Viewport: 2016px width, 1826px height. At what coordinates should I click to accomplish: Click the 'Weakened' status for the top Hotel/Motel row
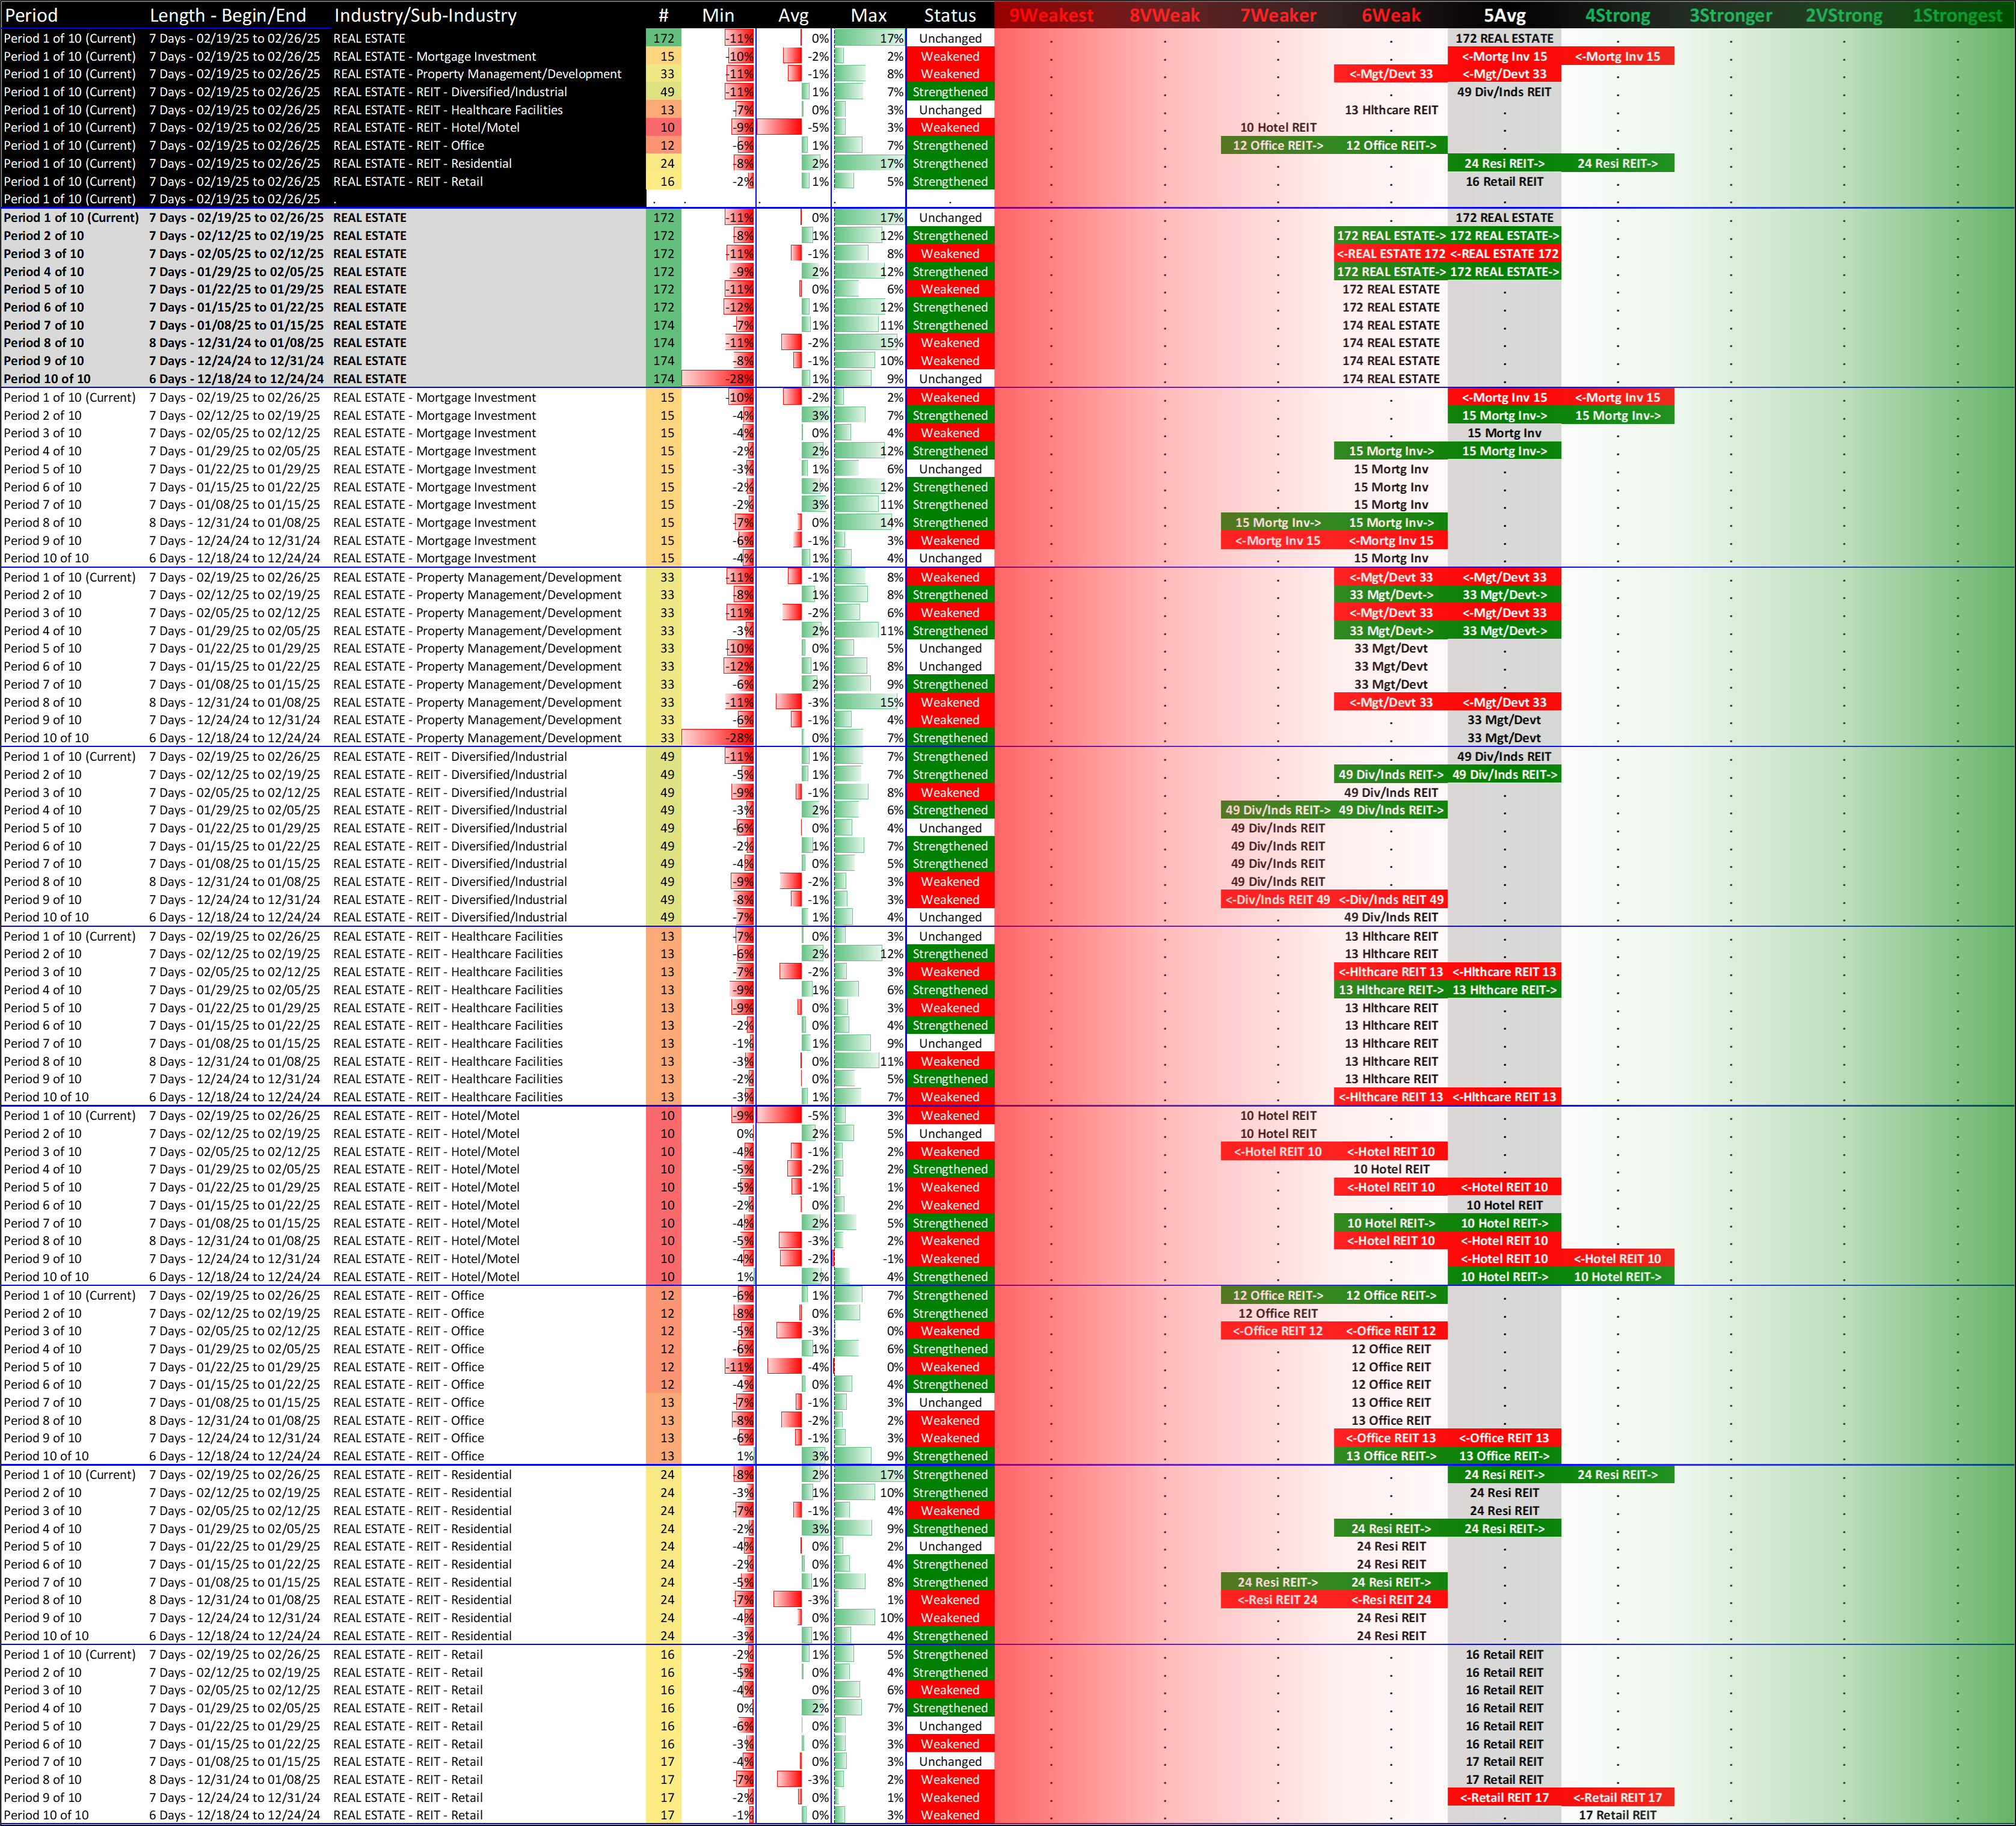(949, 128)
